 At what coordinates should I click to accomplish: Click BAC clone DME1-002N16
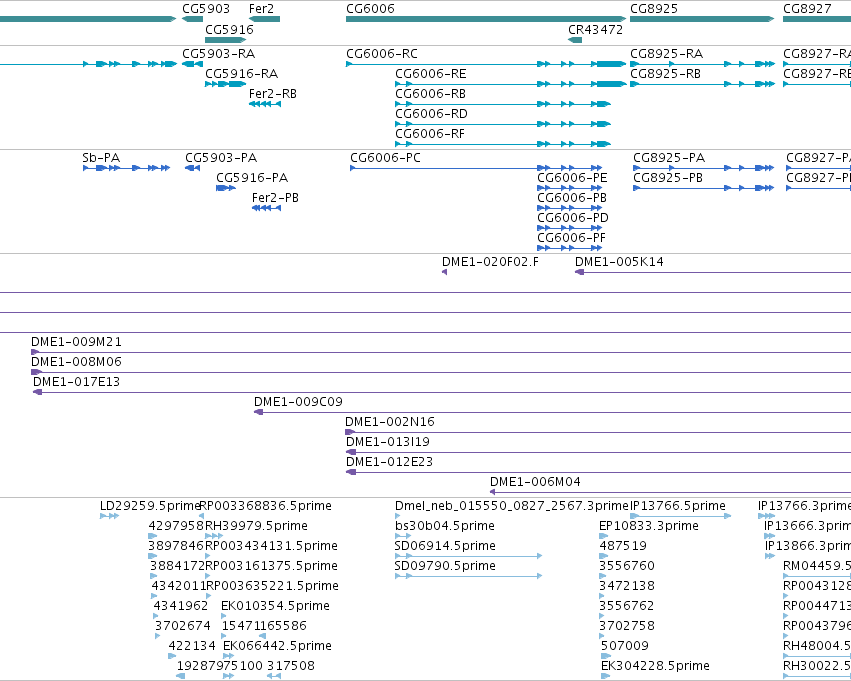point(598,433)
